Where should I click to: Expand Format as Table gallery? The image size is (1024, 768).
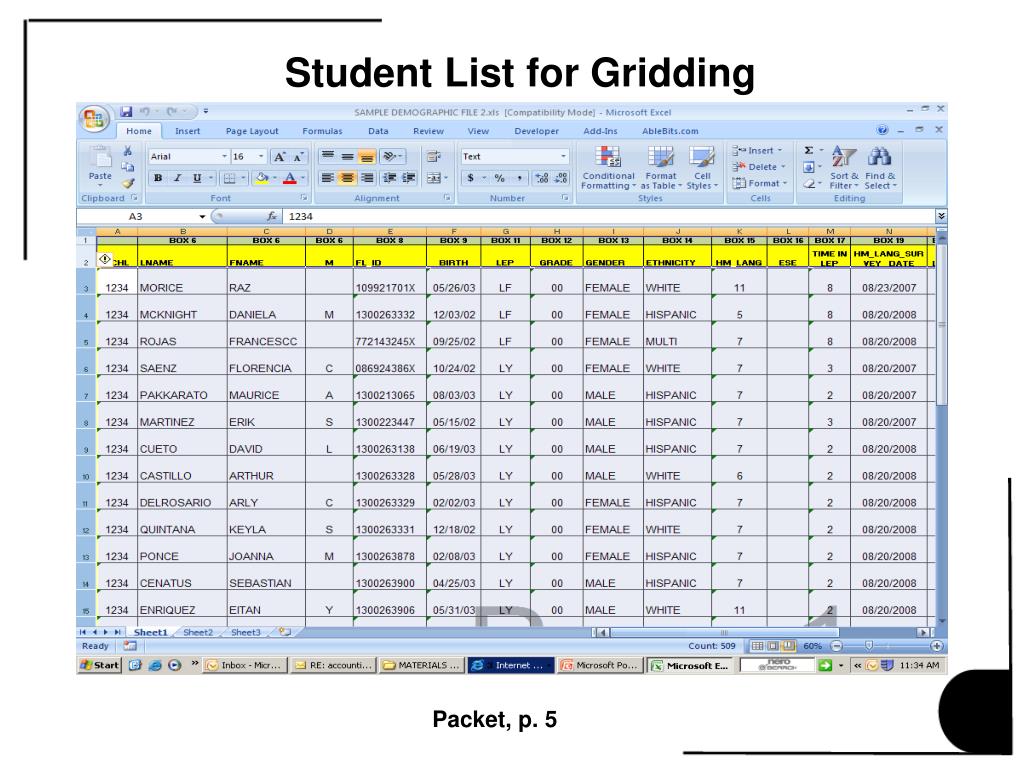click(661, 168)
